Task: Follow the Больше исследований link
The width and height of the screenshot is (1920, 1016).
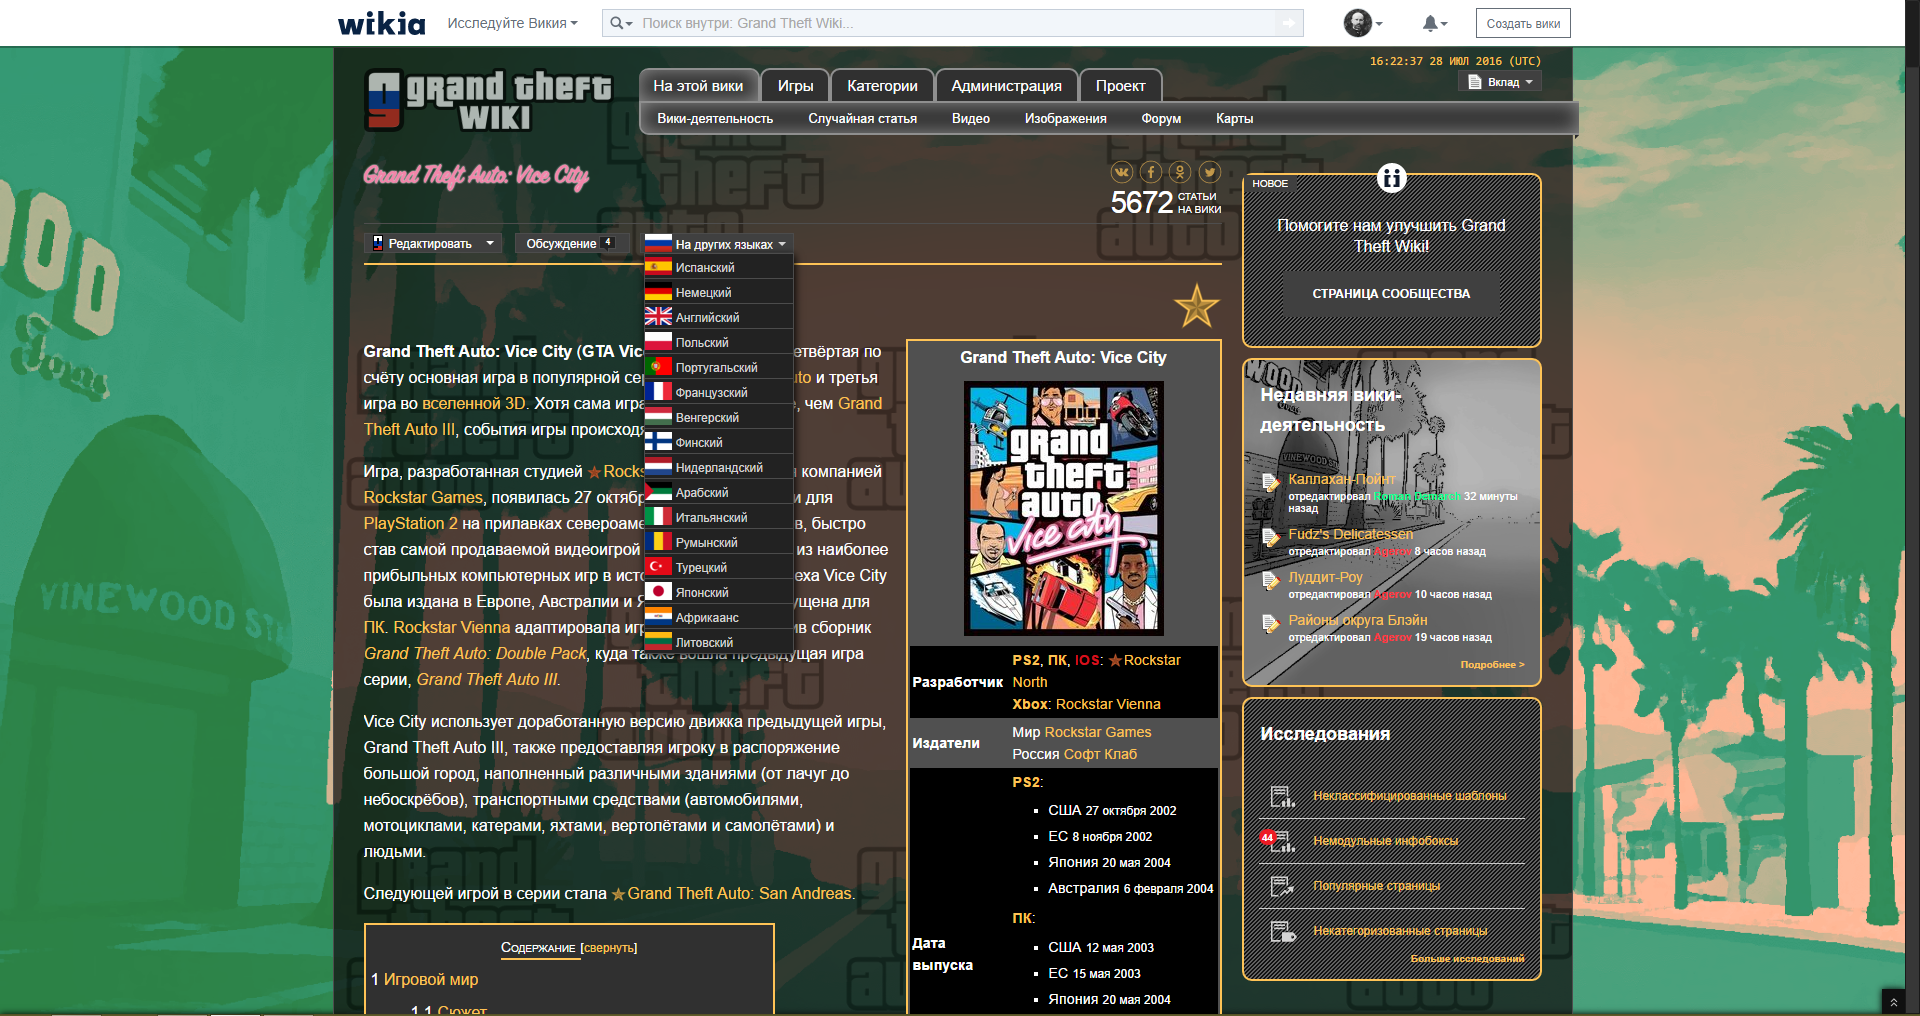Action: (x=1467, y=959)
